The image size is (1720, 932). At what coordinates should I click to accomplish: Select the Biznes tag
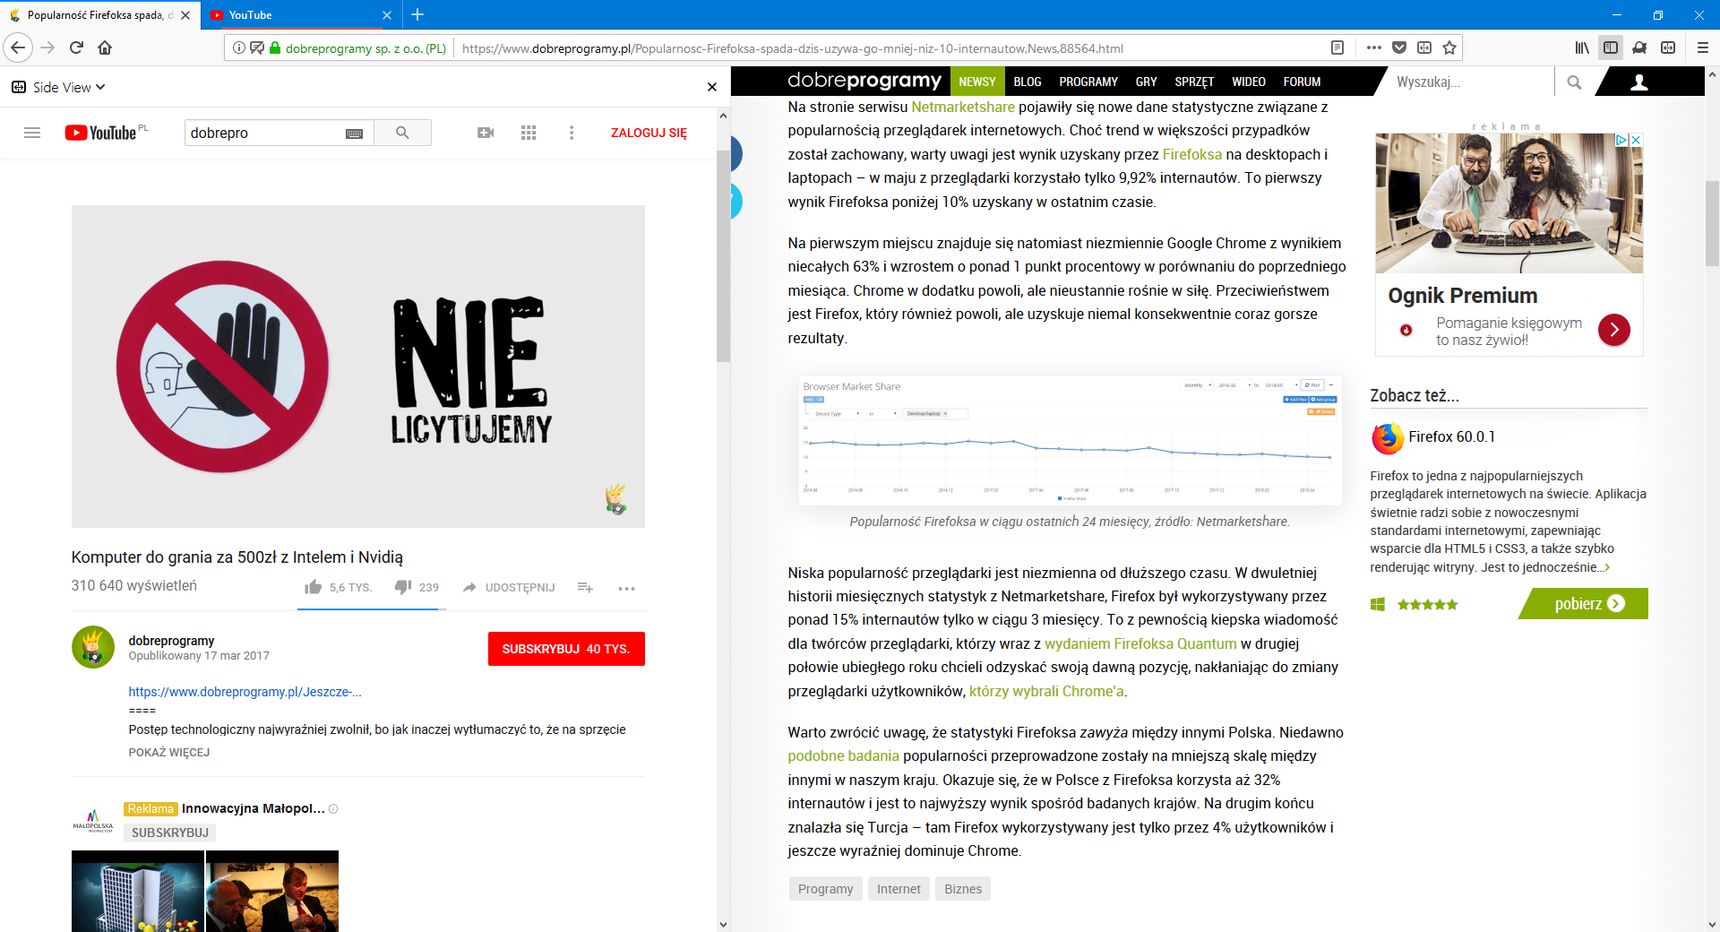click(963, 889)
